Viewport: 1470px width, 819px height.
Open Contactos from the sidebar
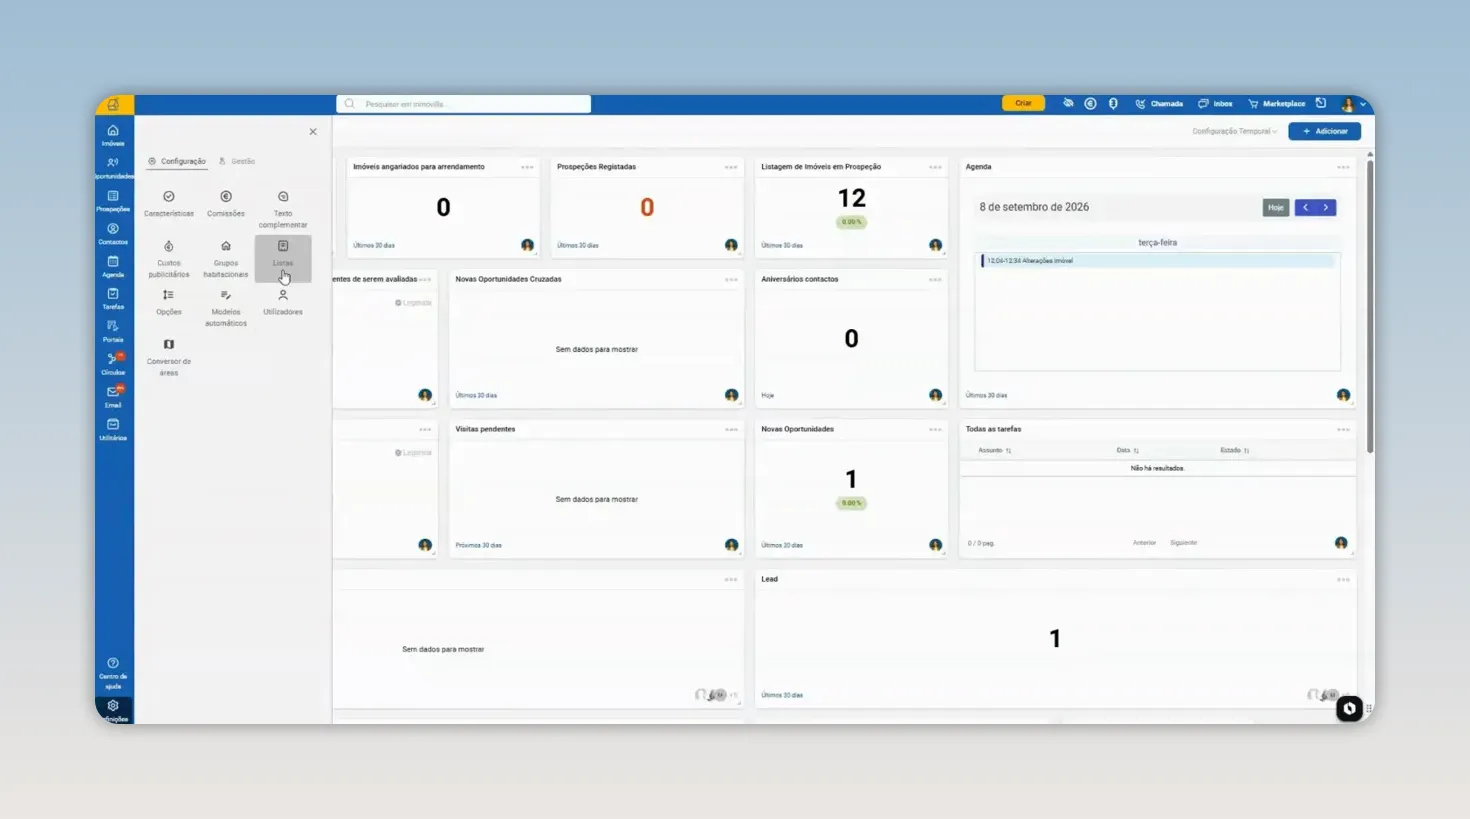point(113,233)
